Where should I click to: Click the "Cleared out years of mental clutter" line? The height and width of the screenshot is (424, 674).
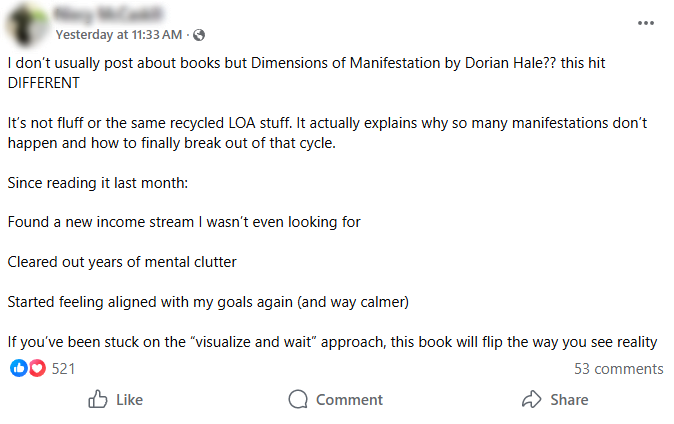point(122,262)
